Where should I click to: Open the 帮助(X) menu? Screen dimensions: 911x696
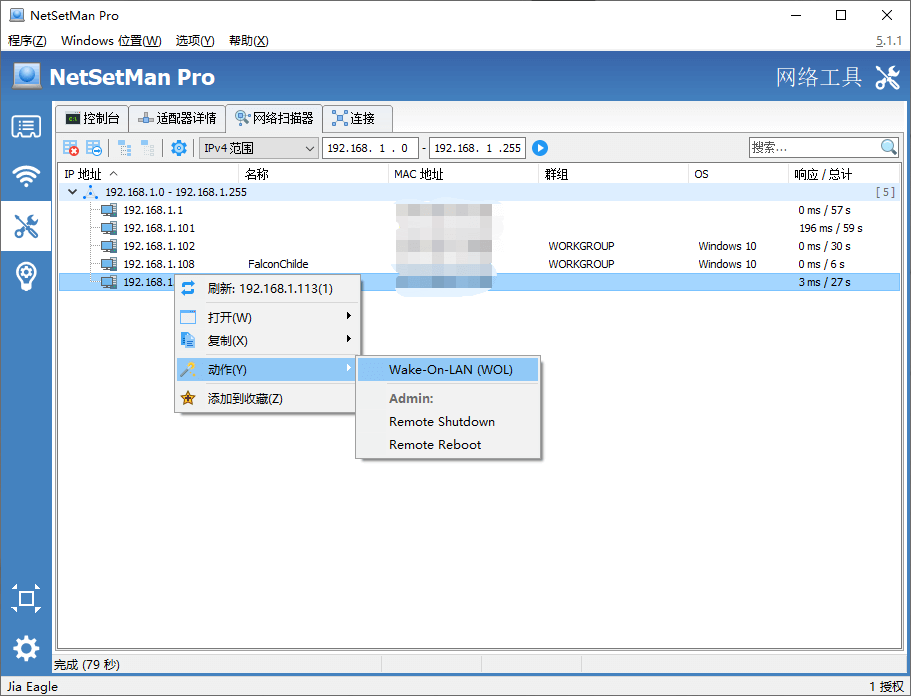click(x=249, y=41)
